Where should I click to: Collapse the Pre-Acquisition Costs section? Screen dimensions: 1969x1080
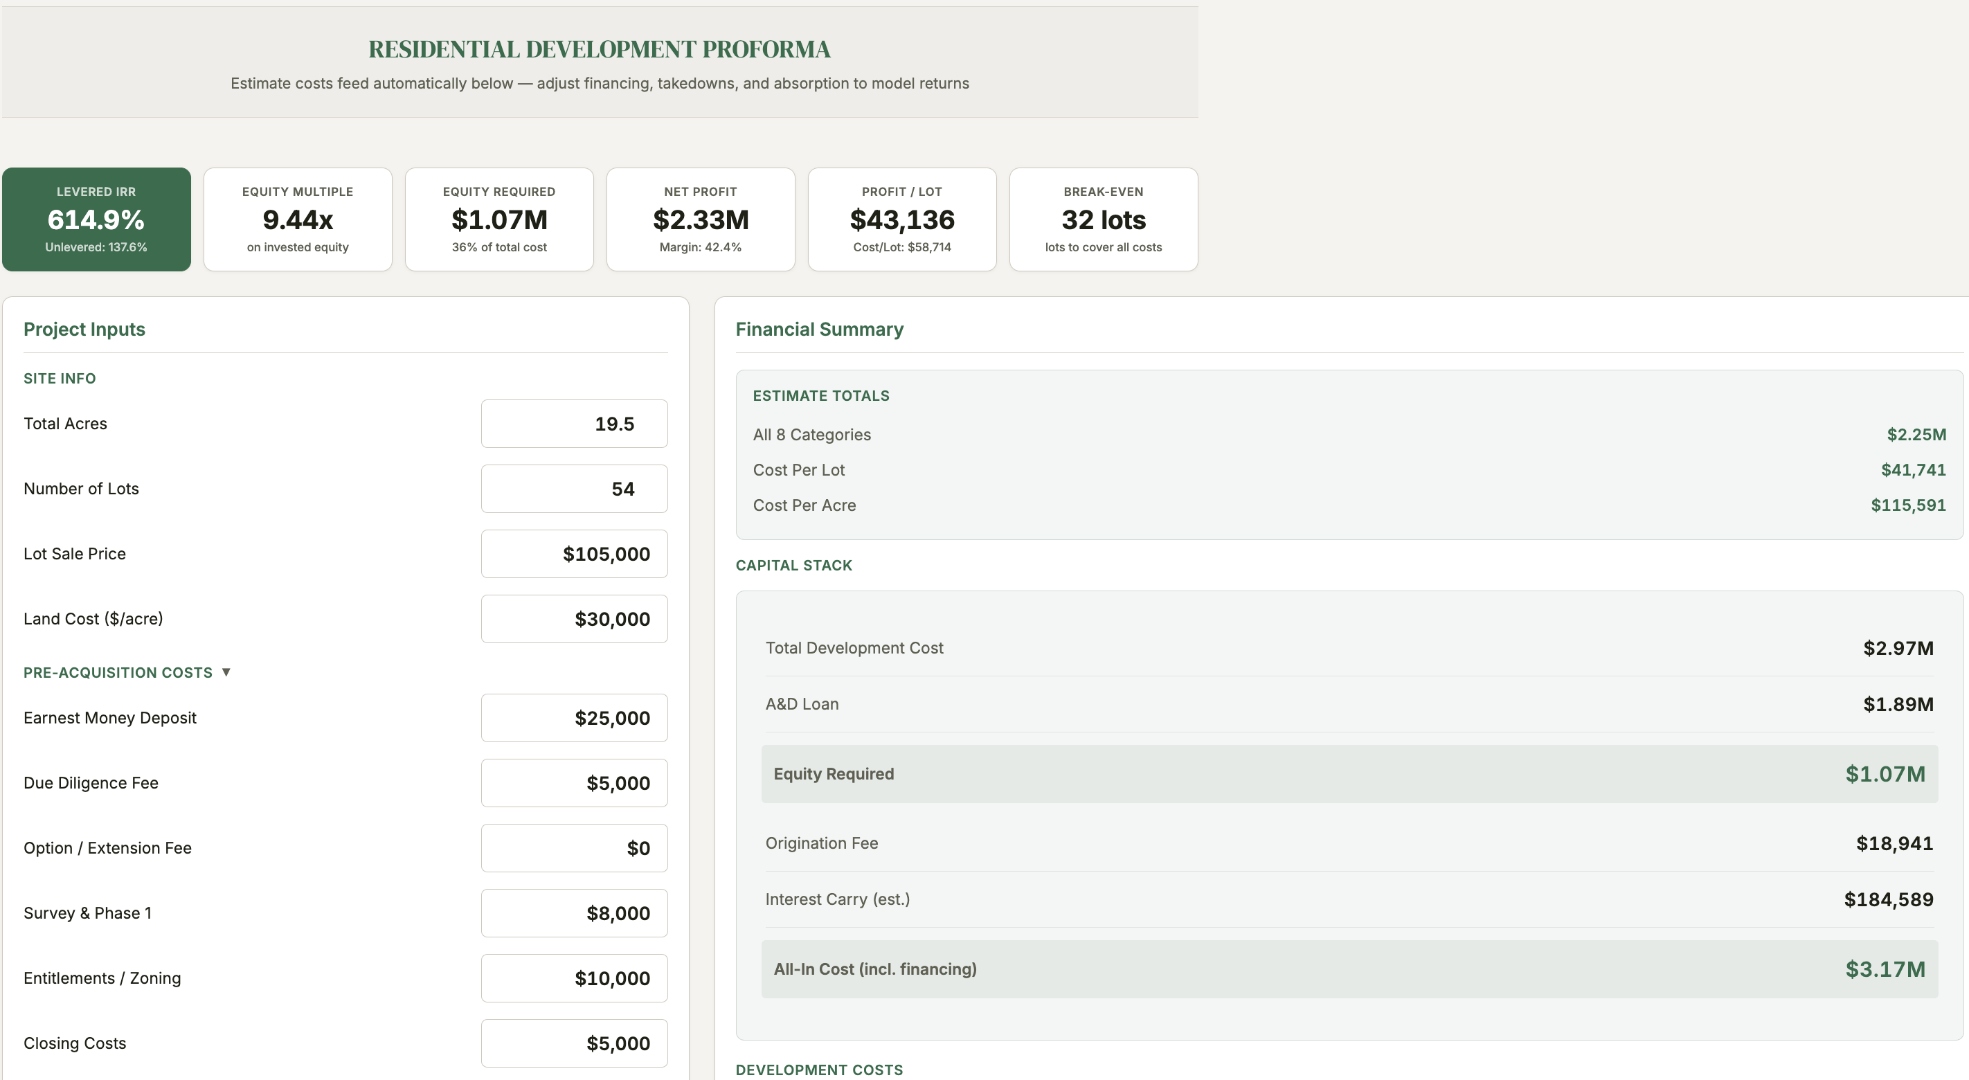tap(127, 672)
